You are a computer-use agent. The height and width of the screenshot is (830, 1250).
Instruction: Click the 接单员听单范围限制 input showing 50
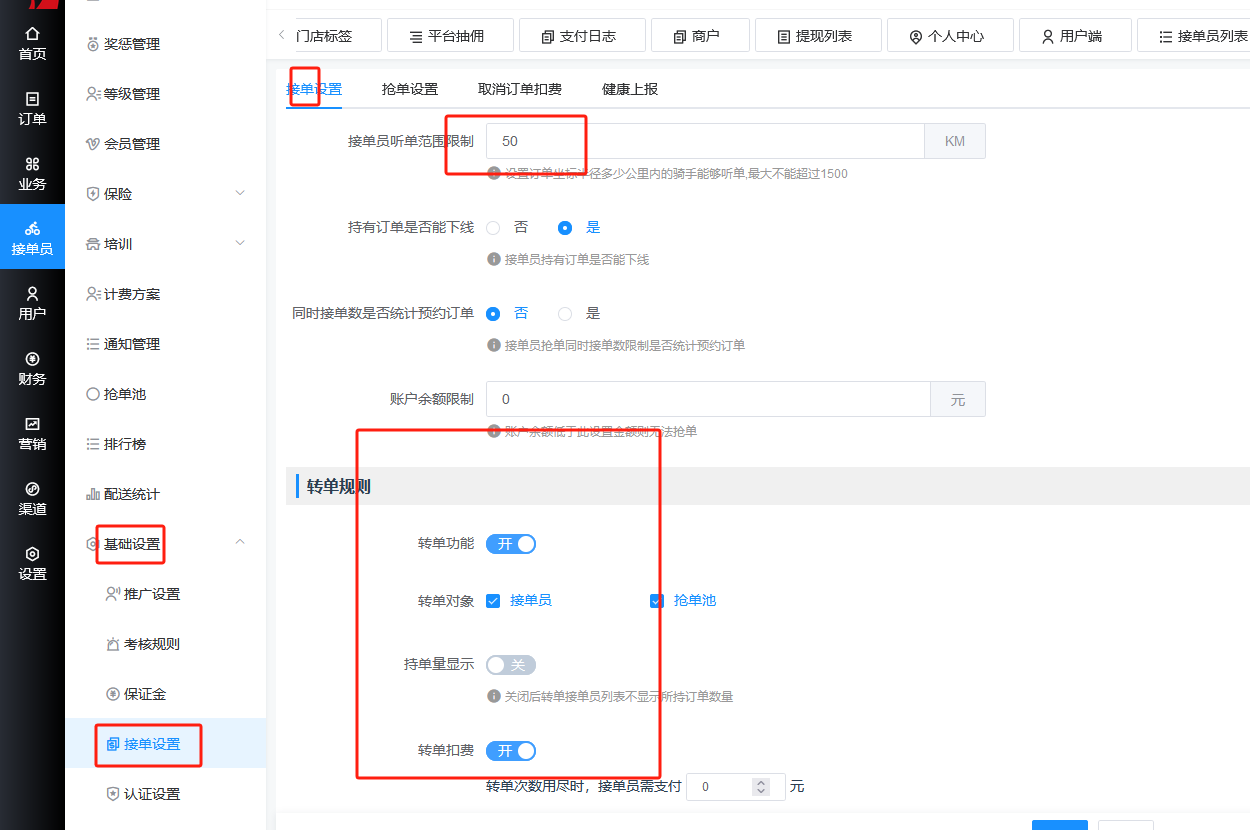(705, 141)
